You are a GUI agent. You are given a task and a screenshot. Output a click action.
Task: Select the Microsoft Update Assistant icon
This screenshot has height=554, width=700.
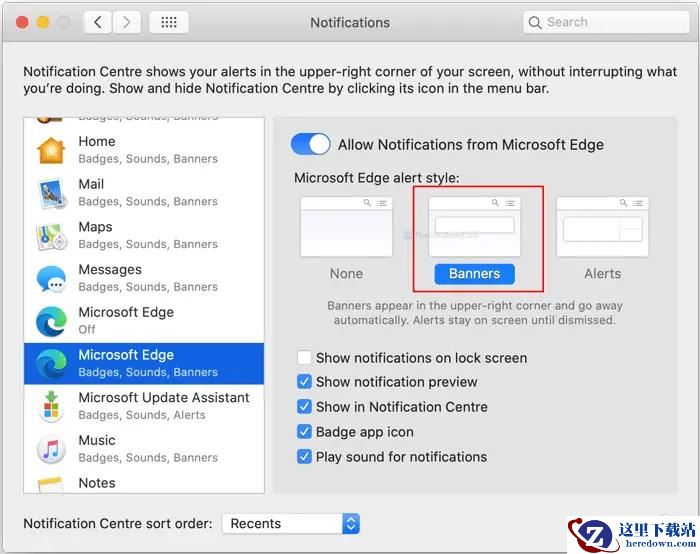[x=51, y=406]
